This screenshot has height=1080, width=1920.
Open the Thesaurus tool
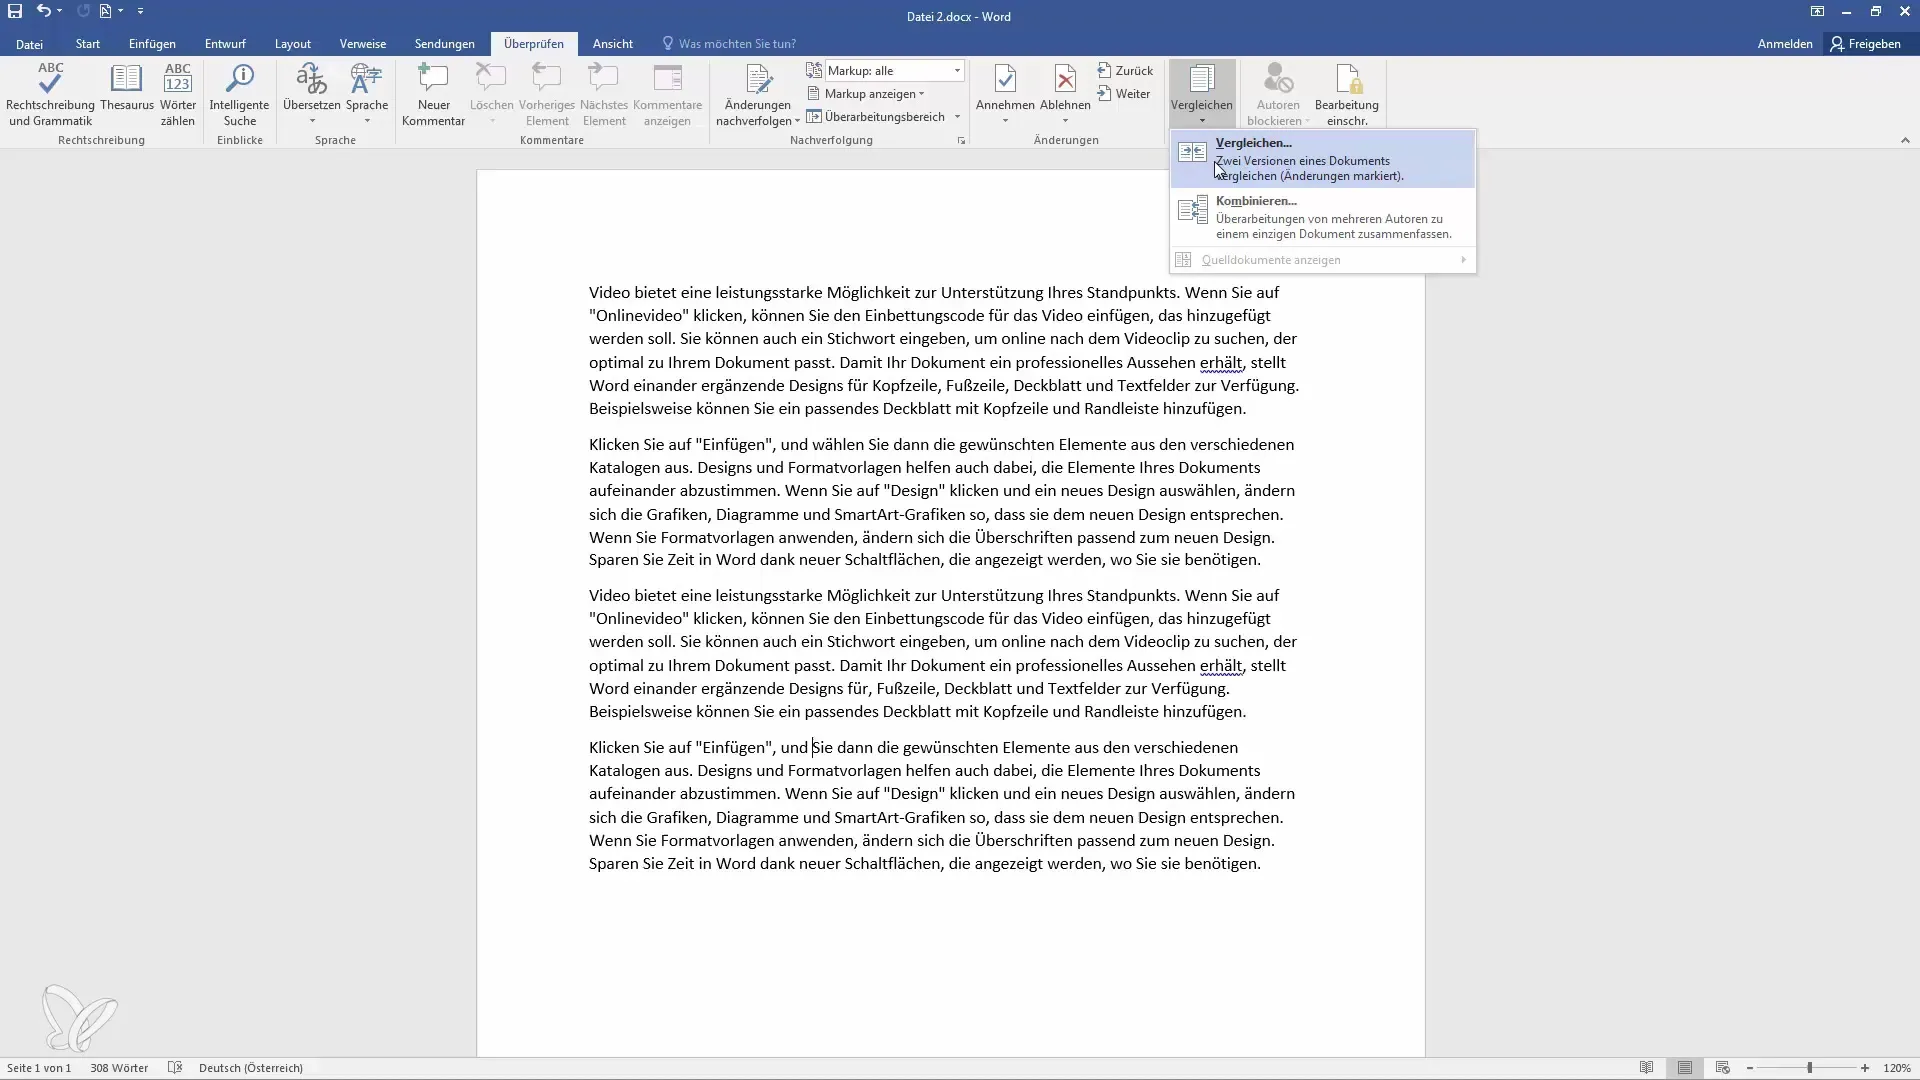tap(127, 88)
